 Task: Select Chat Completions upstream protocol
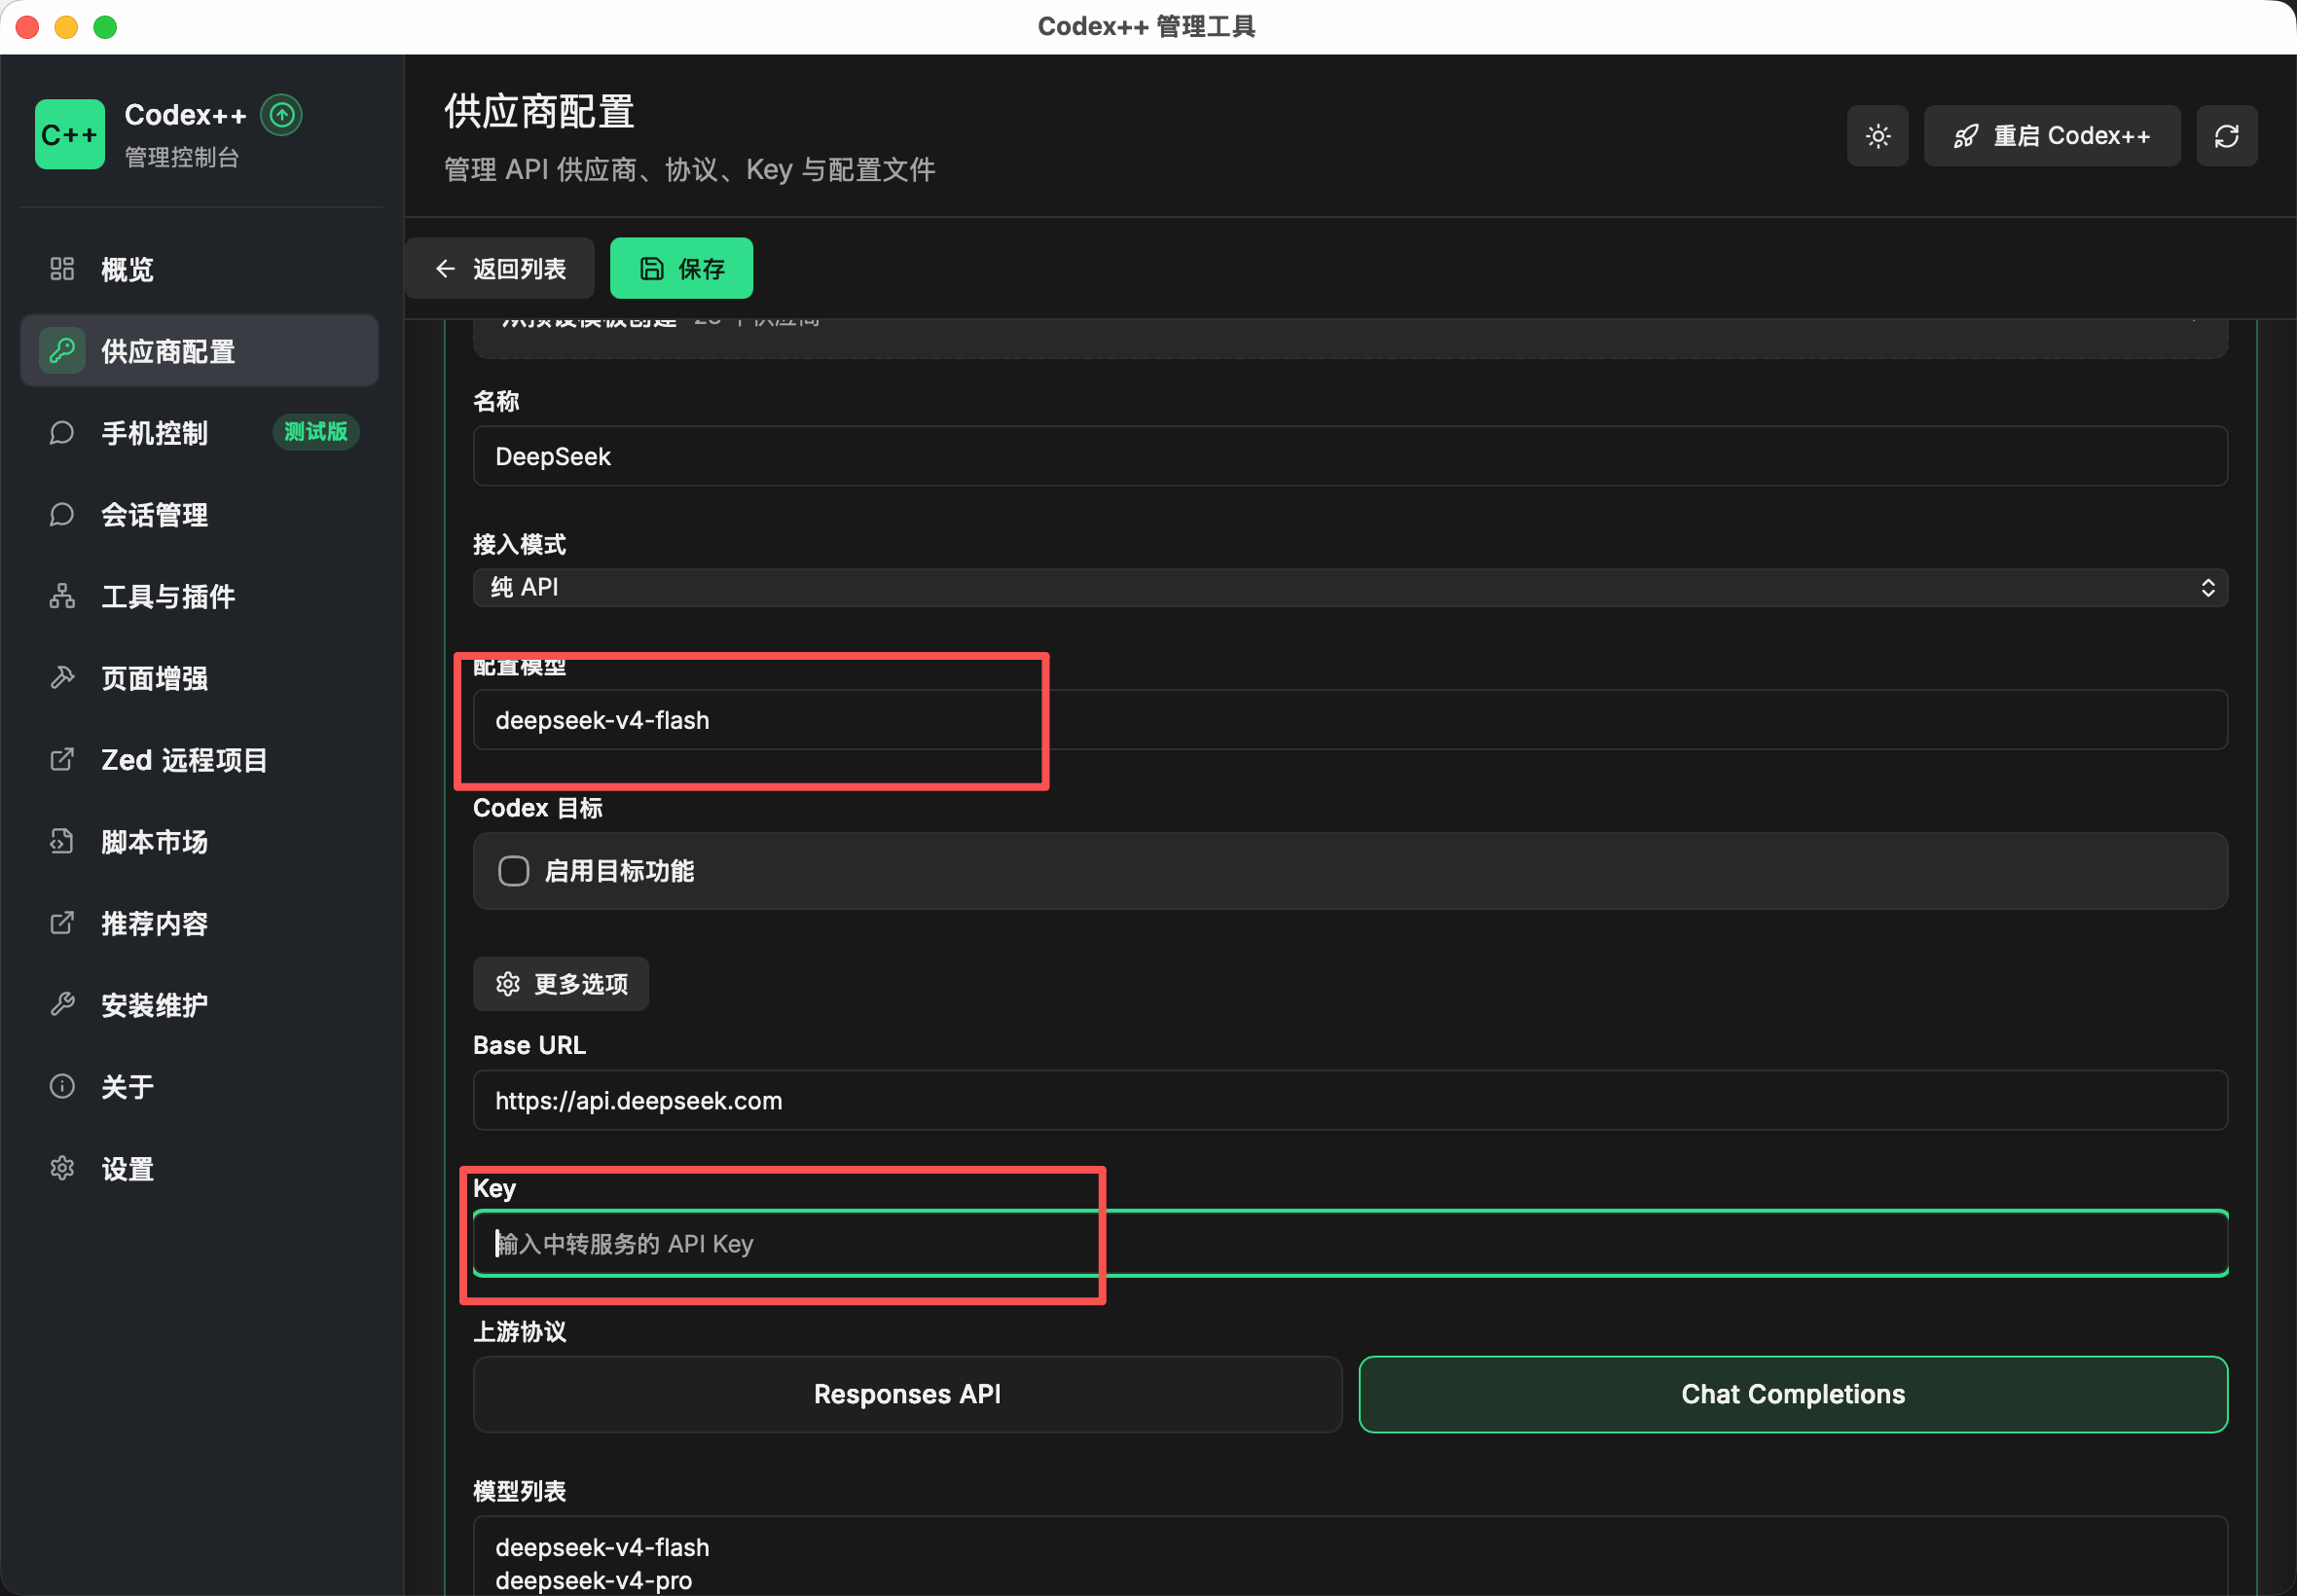pos(1793,1395)
